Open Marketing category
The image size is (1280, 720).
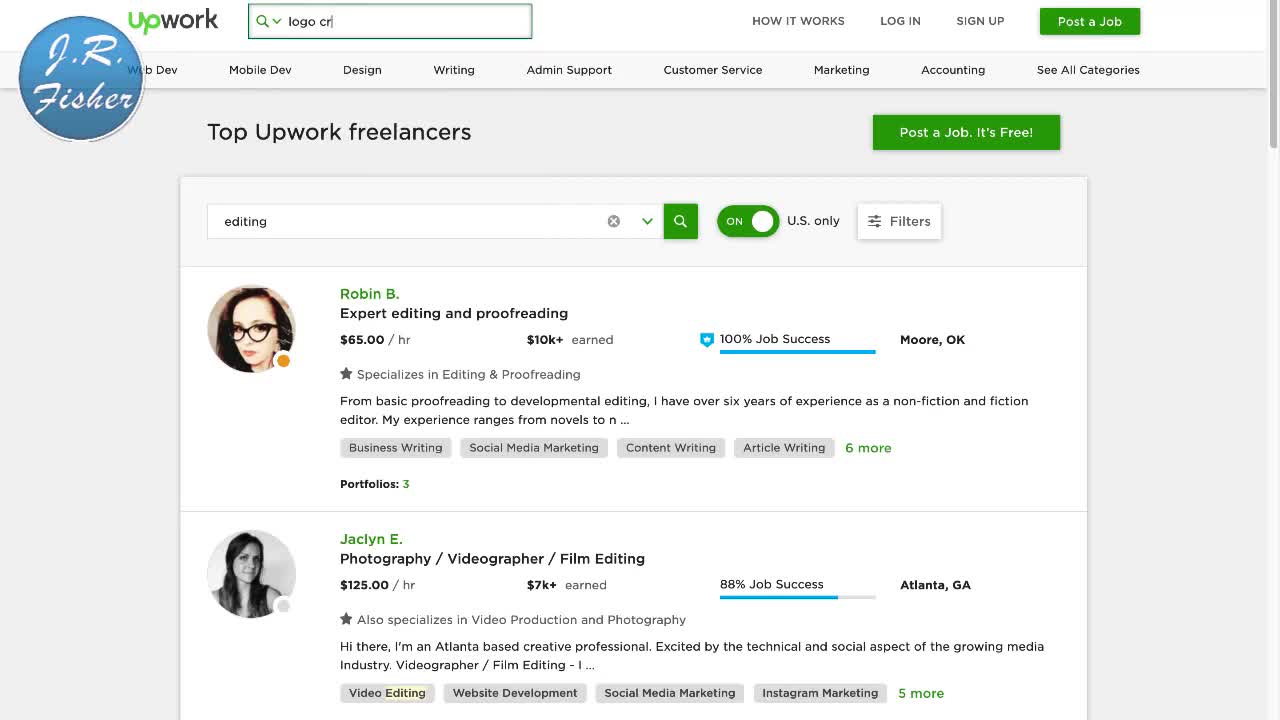pos(841,70)
